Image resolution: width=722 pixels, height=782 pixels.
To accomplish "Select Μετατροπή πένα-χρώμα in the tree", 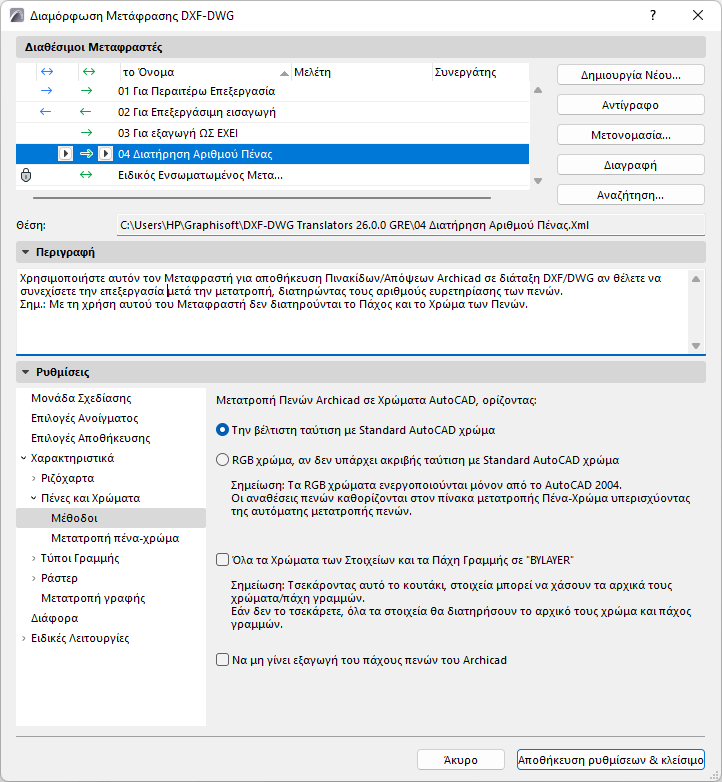I will pos(115,538).
